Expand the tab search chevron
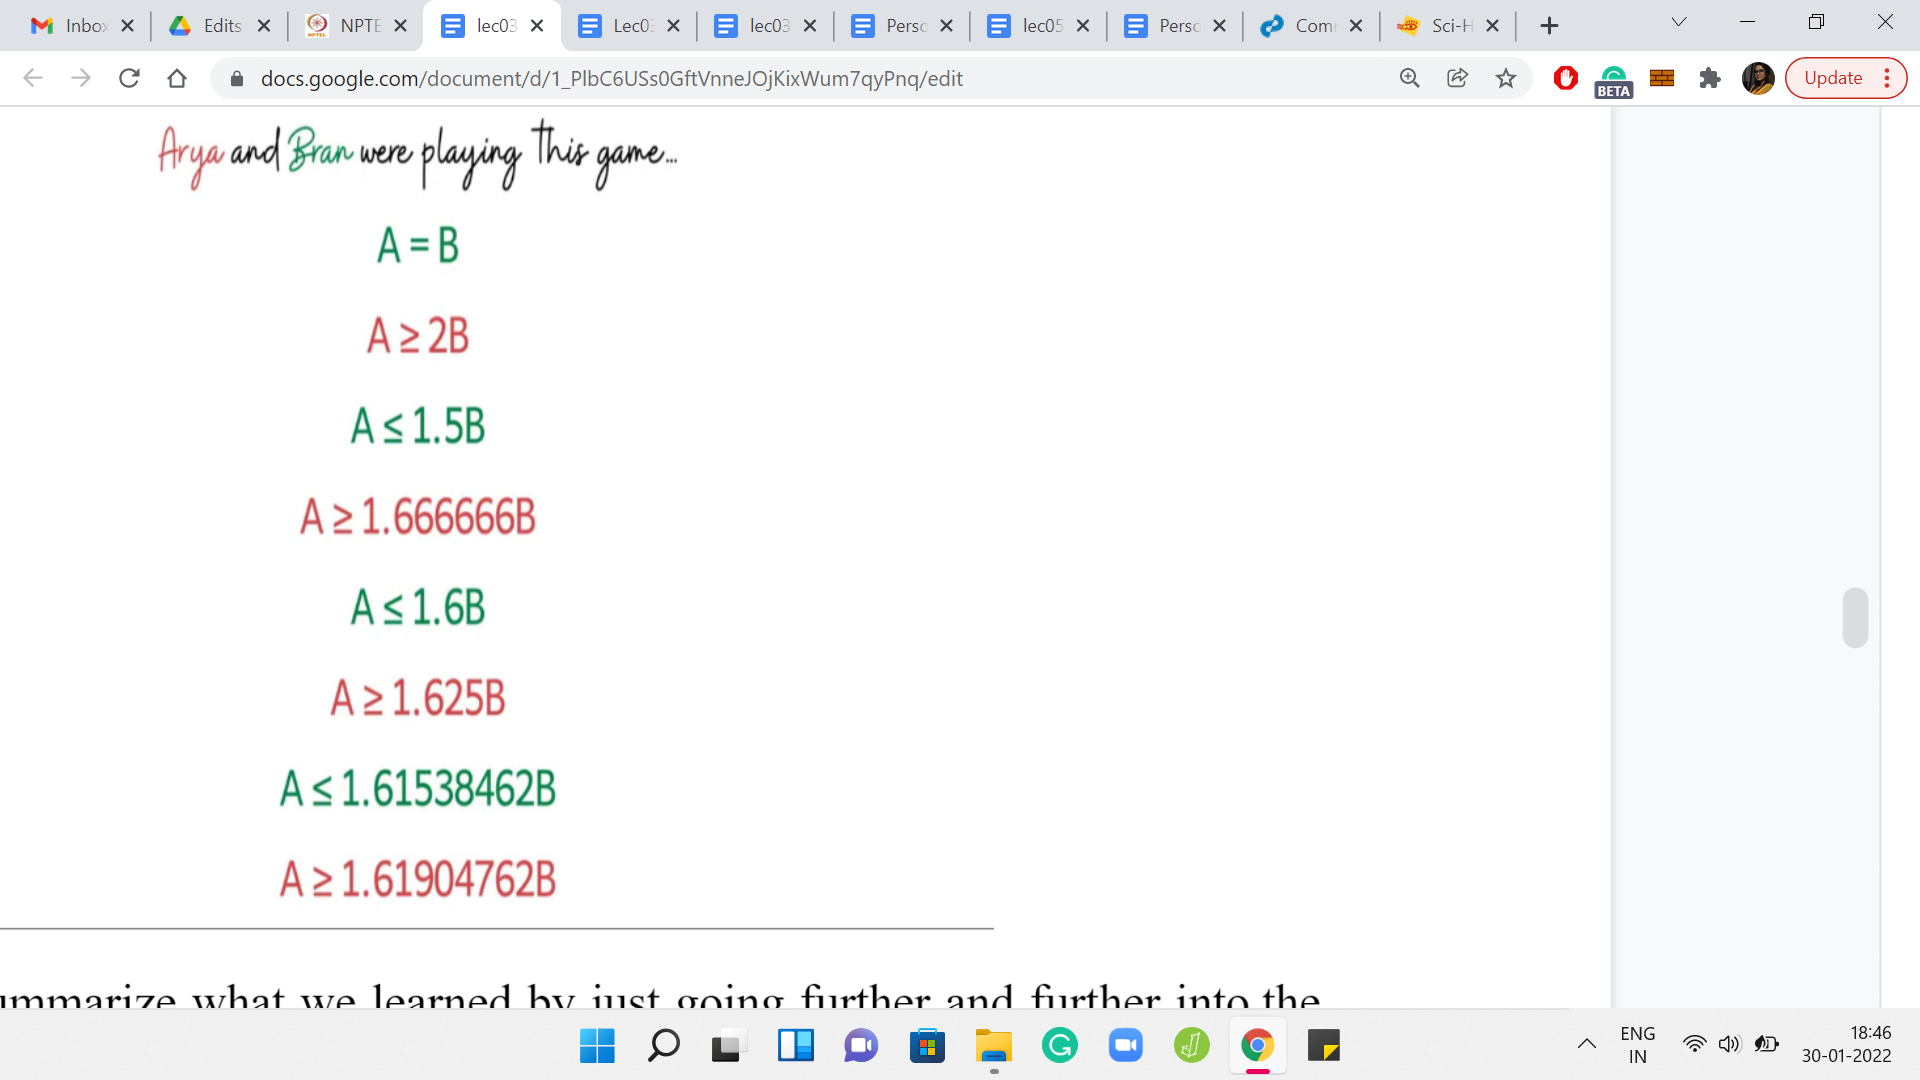 click(x=1679, y=23)
